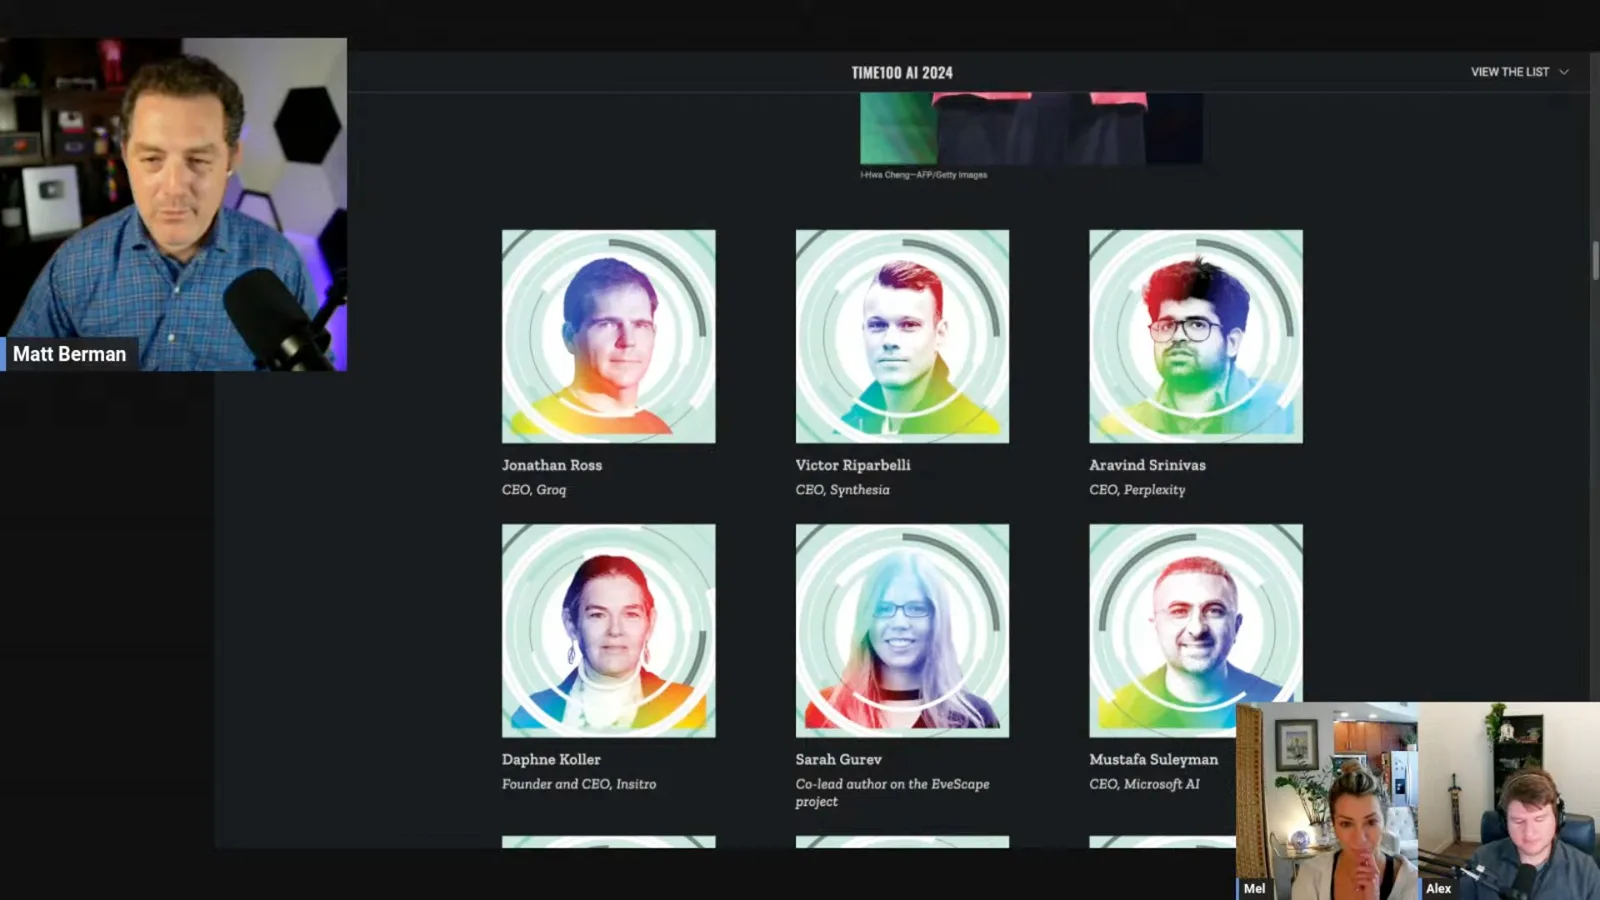Click the Victor Riparbelli name link
The width and height of the screenshot is (1600, 900).
click(x=853, y=465)
